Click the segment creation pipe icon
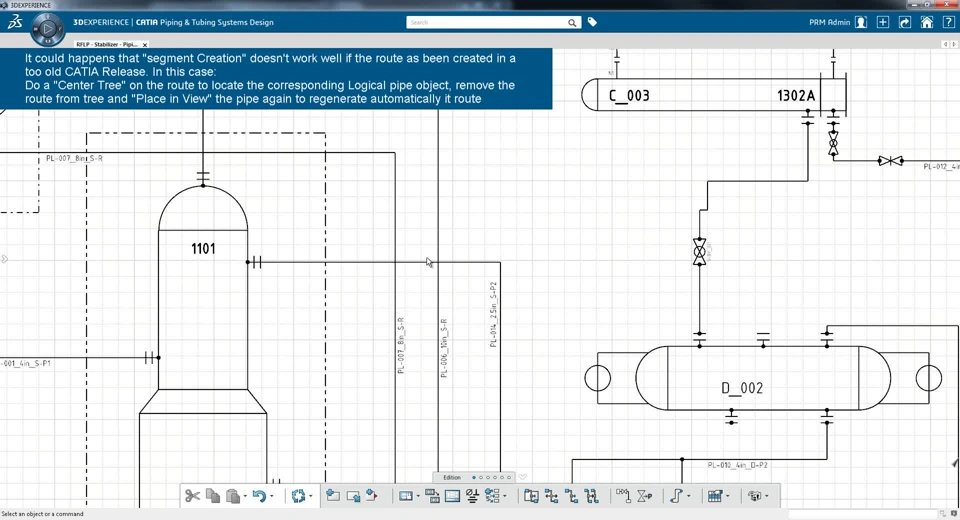 623,496
